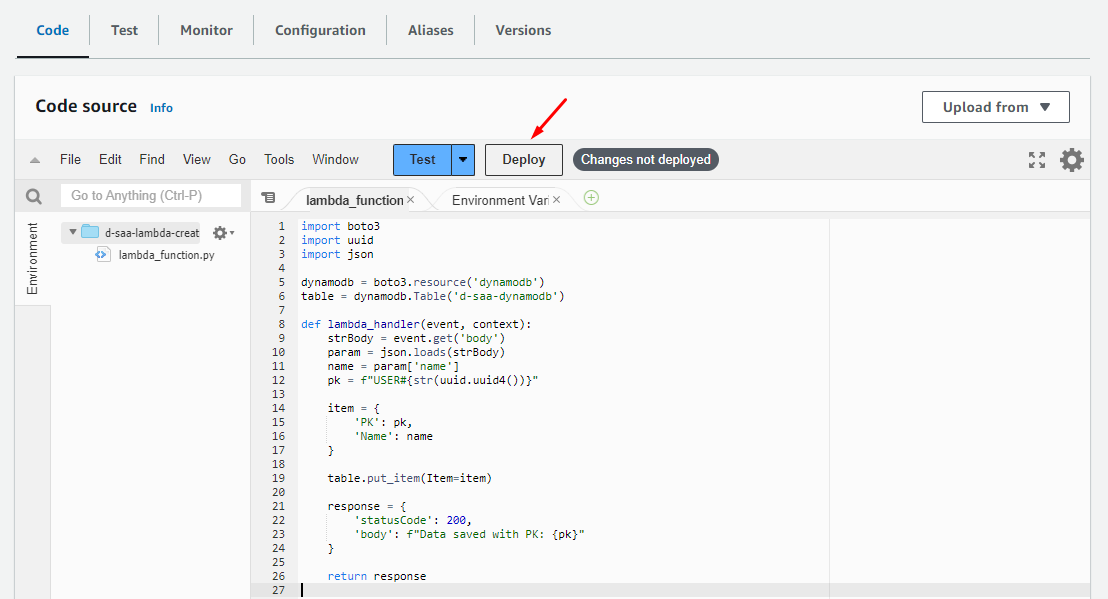
Task: Open folder settings gear in file tree
Action: pos(222,233)
